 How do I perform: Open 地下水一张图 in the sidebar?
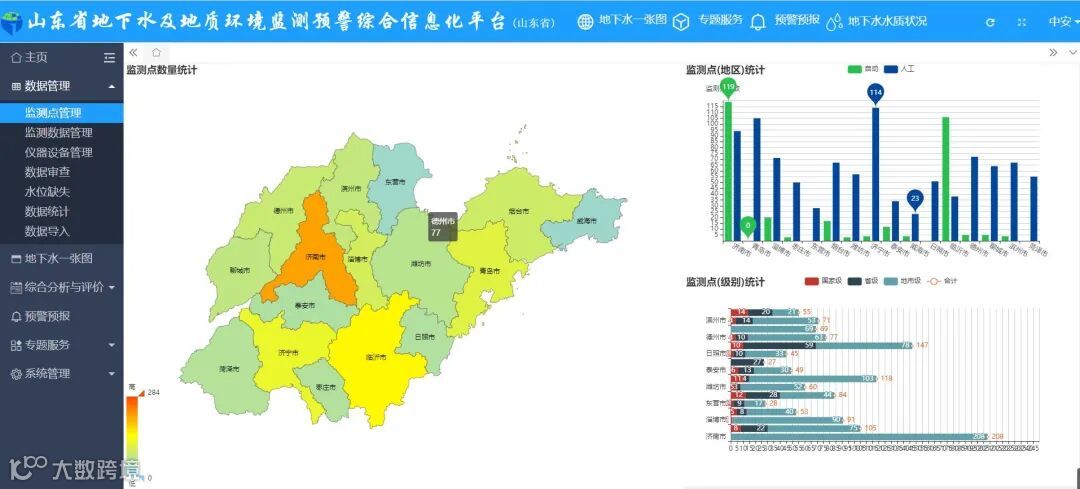tap(61, 259)
